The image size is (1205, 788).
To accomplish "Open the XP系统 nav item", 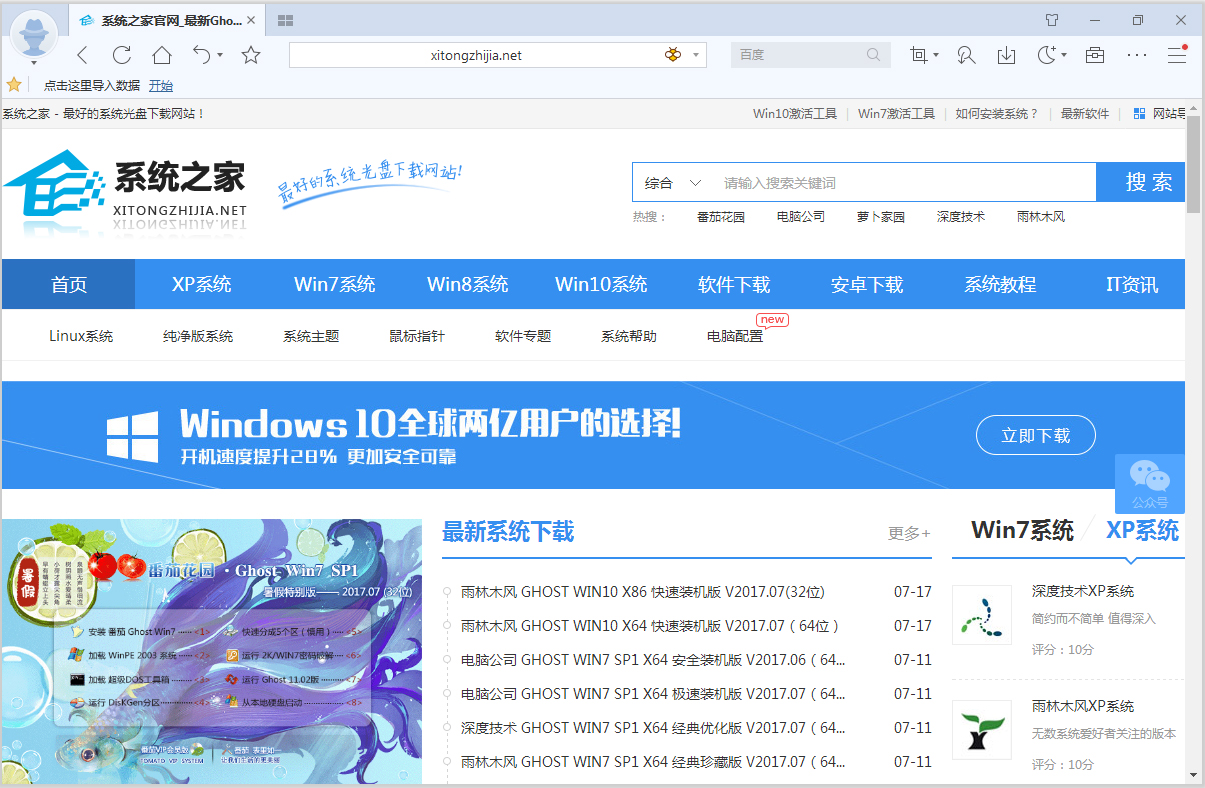I will pyautogui.click(x=201, y=284).
